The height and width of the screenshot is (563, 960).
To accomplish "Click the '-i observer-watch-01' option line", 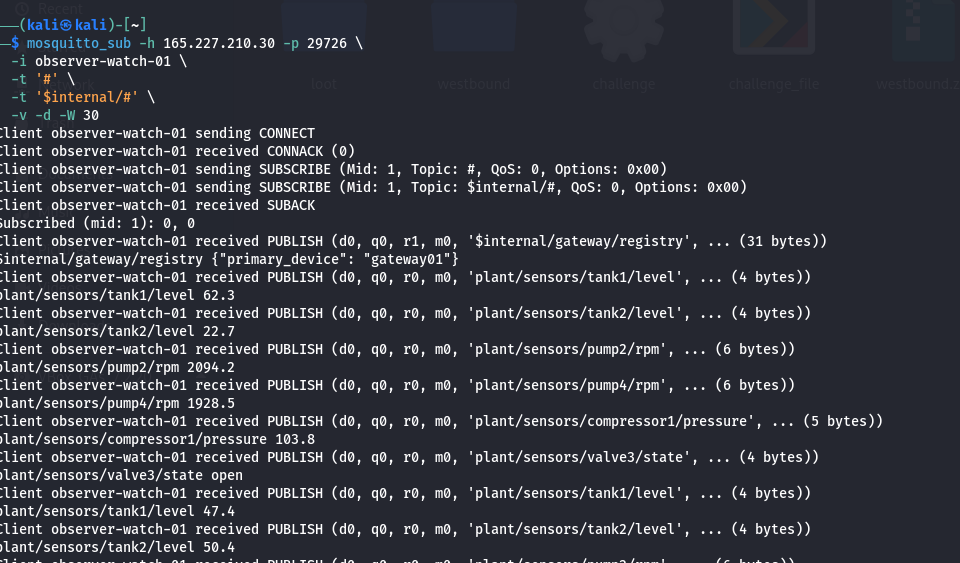I will click(99, 61).
